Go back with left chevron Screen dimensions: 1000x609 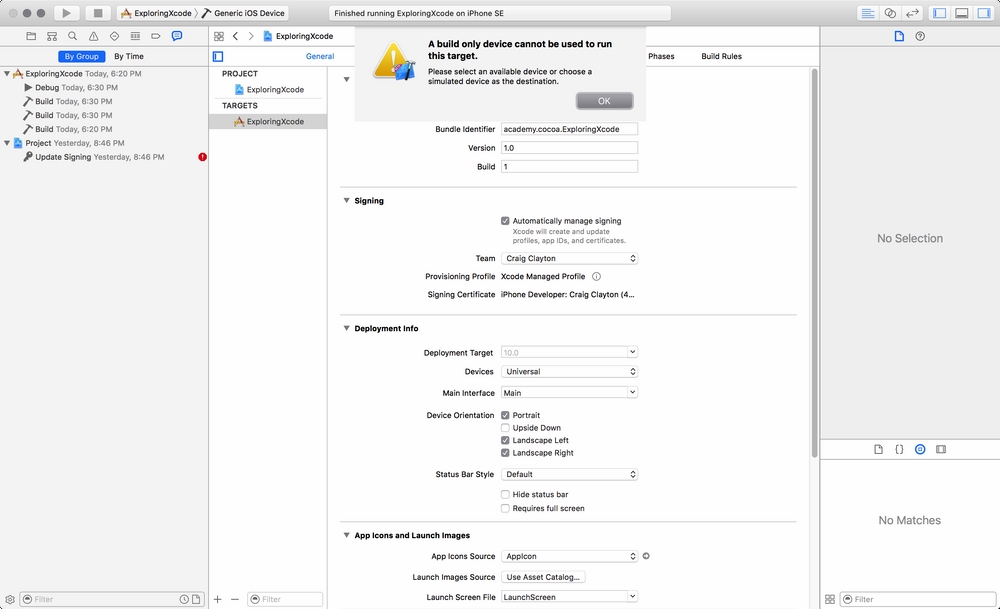pyautogui.click(x=235, y=36)
